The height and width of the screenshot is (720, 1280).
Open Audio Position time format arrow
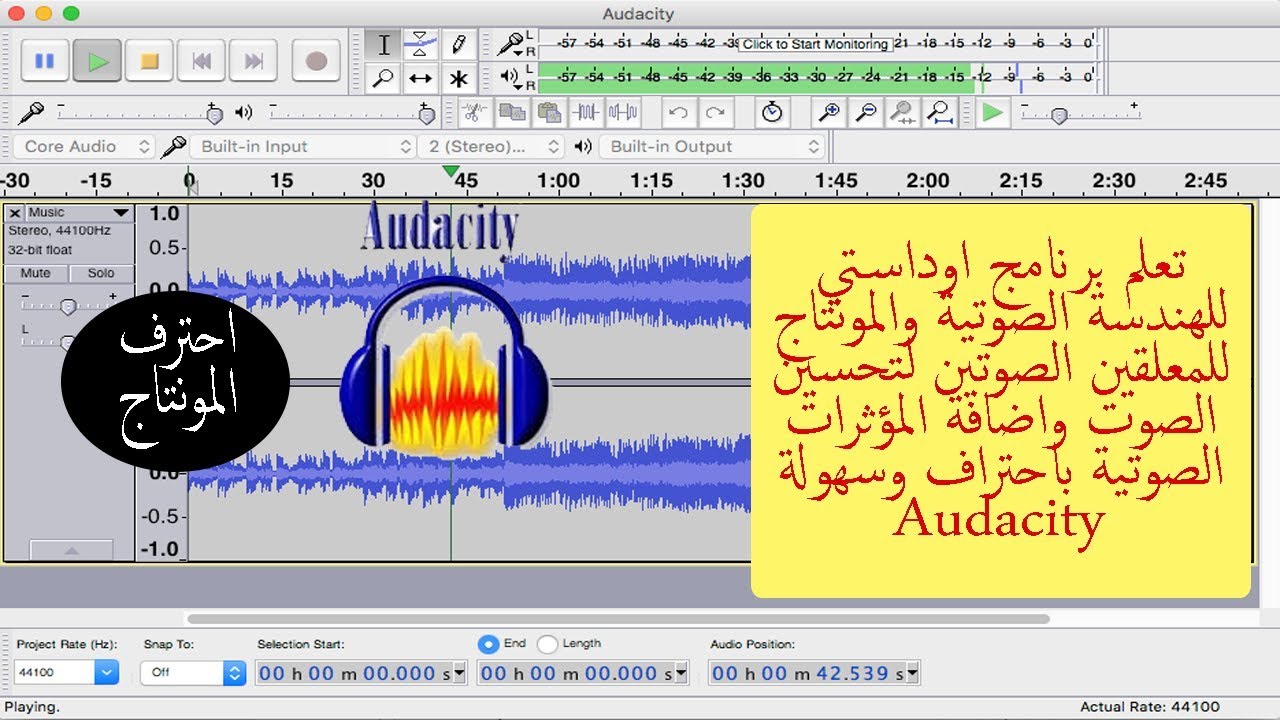pos(914,673)
